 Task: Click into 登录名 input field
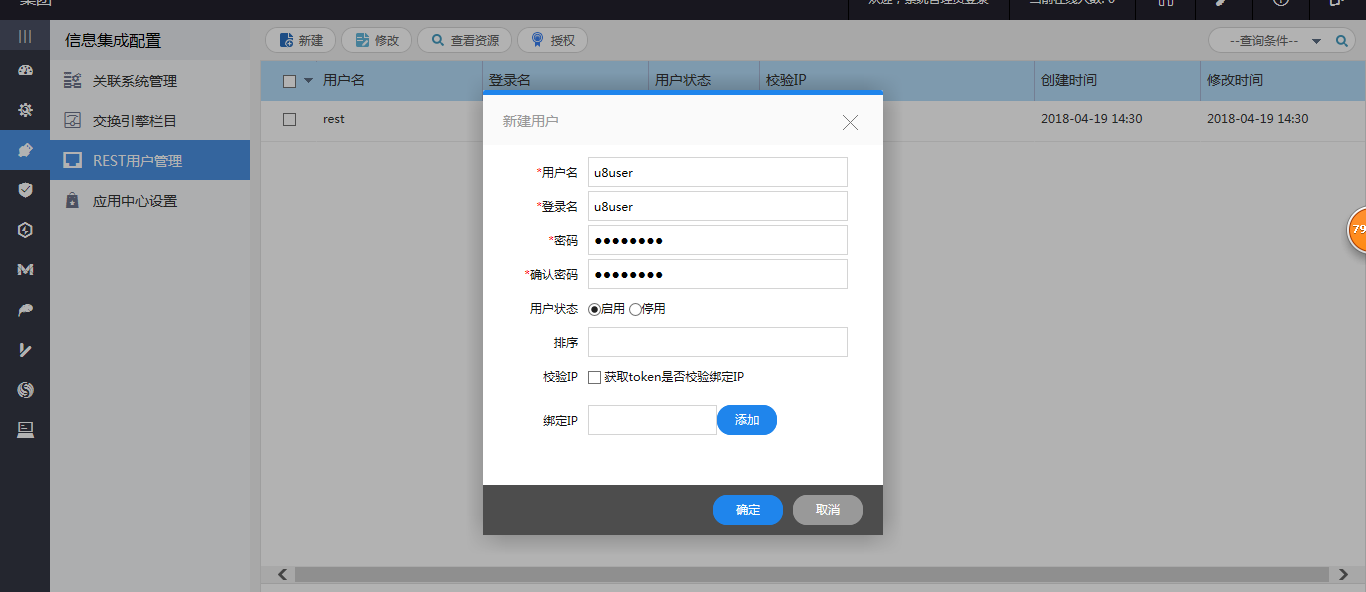(x=718, y=206)
